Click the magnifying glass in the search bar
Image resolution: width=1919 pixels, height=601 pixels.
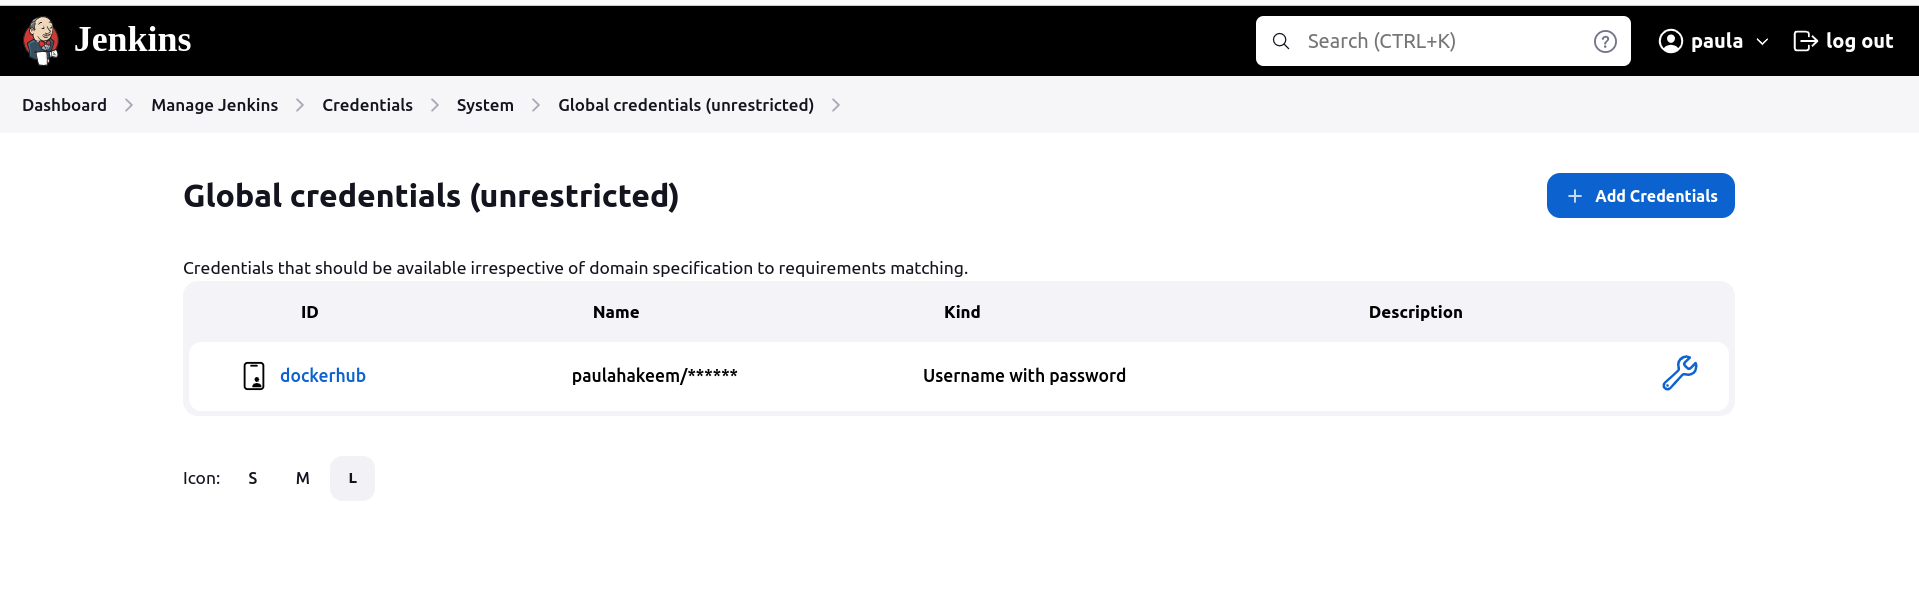(x=1281, y=41)
